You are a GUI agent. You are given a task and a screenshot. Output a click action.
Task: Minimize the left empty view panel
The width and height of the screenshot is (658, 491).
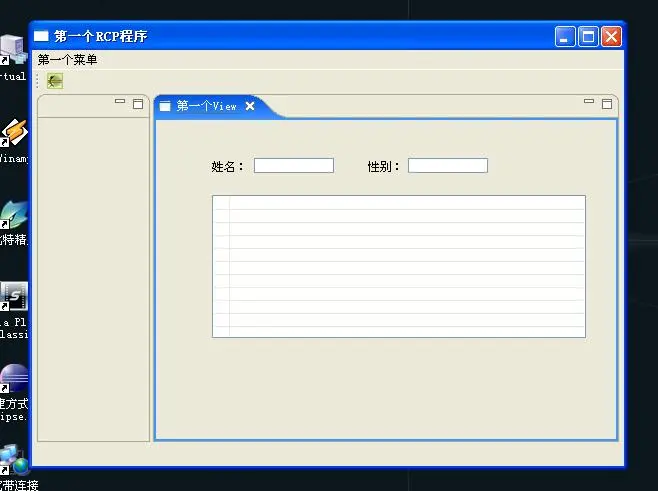tap(120, 101)
